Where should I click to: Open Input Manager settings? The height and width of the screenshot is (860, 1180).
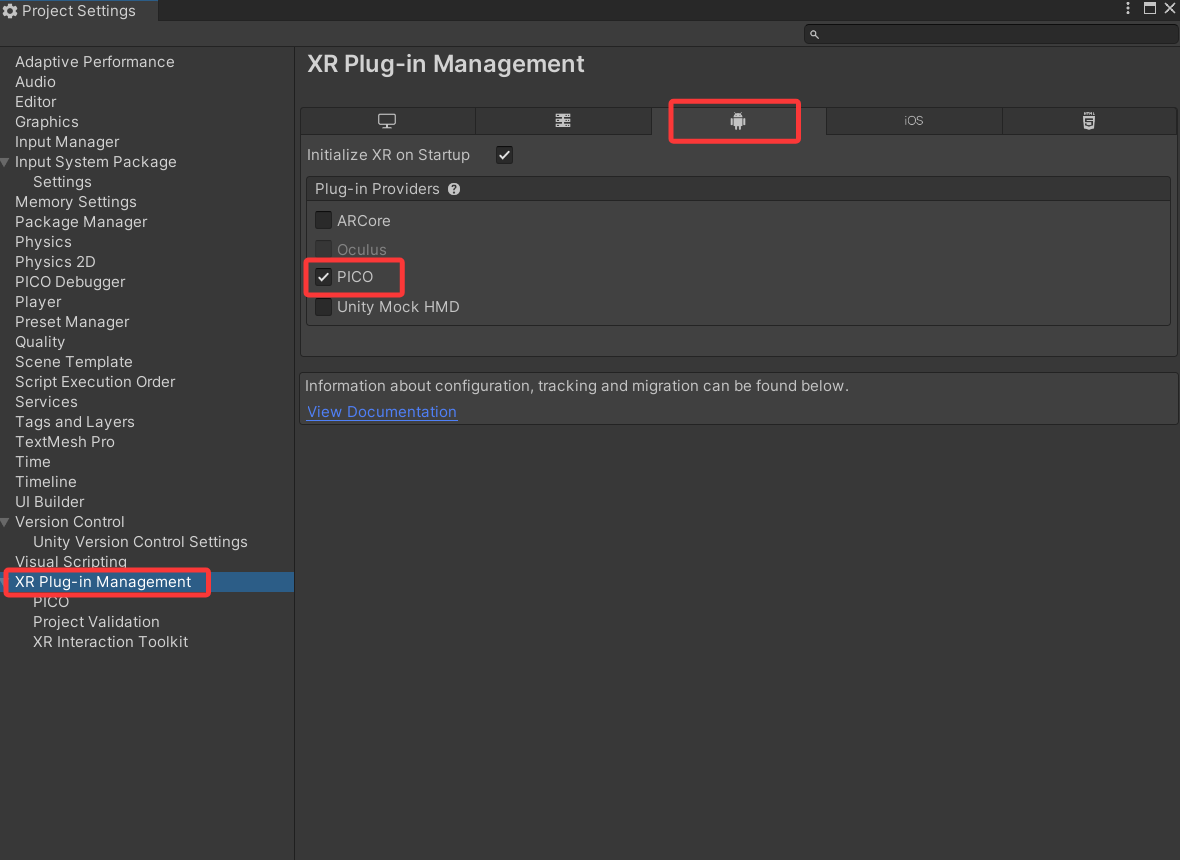67,142
